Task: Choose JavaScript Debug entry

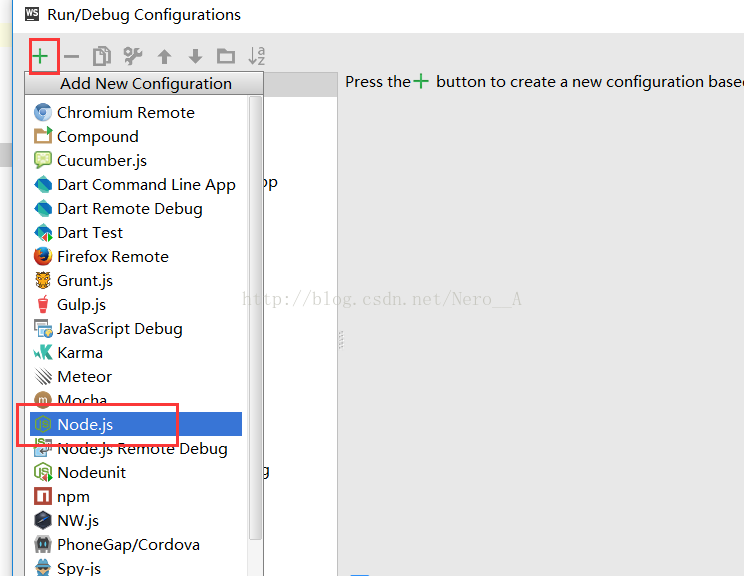Action: [138, 328]
